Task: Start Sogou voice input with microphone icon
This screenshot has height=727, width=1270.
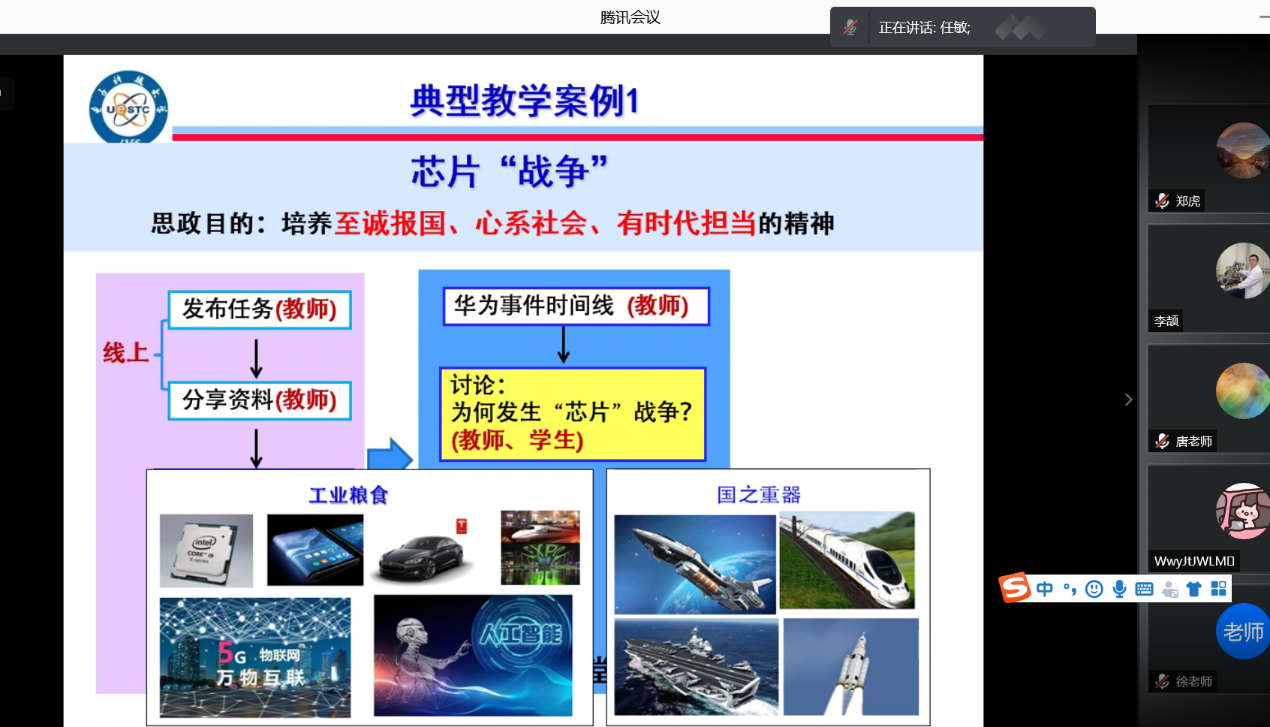Action: [1120, 589]
